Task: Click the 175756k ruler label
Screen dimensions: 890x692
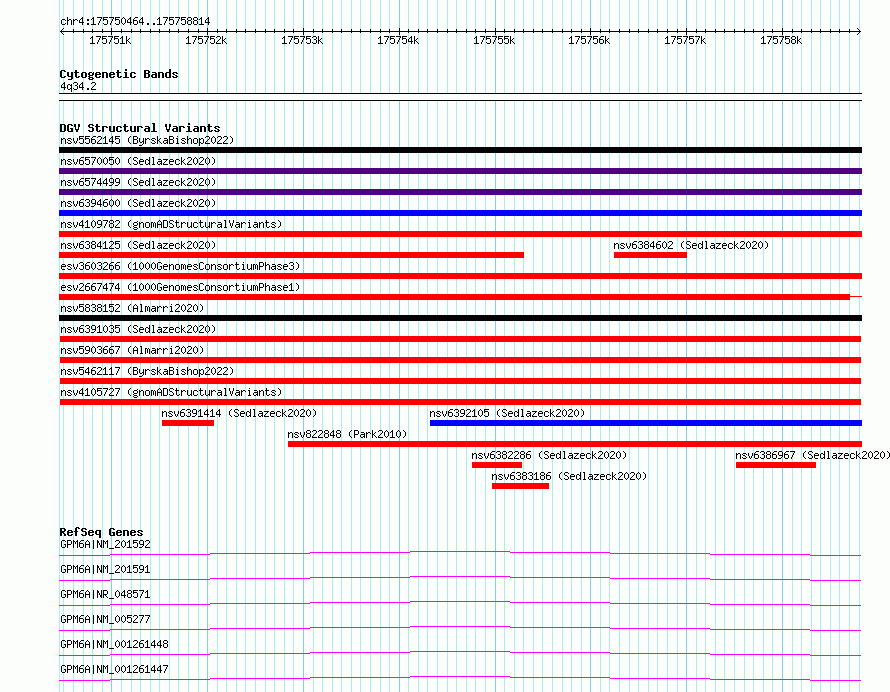Action: [589, 40]
